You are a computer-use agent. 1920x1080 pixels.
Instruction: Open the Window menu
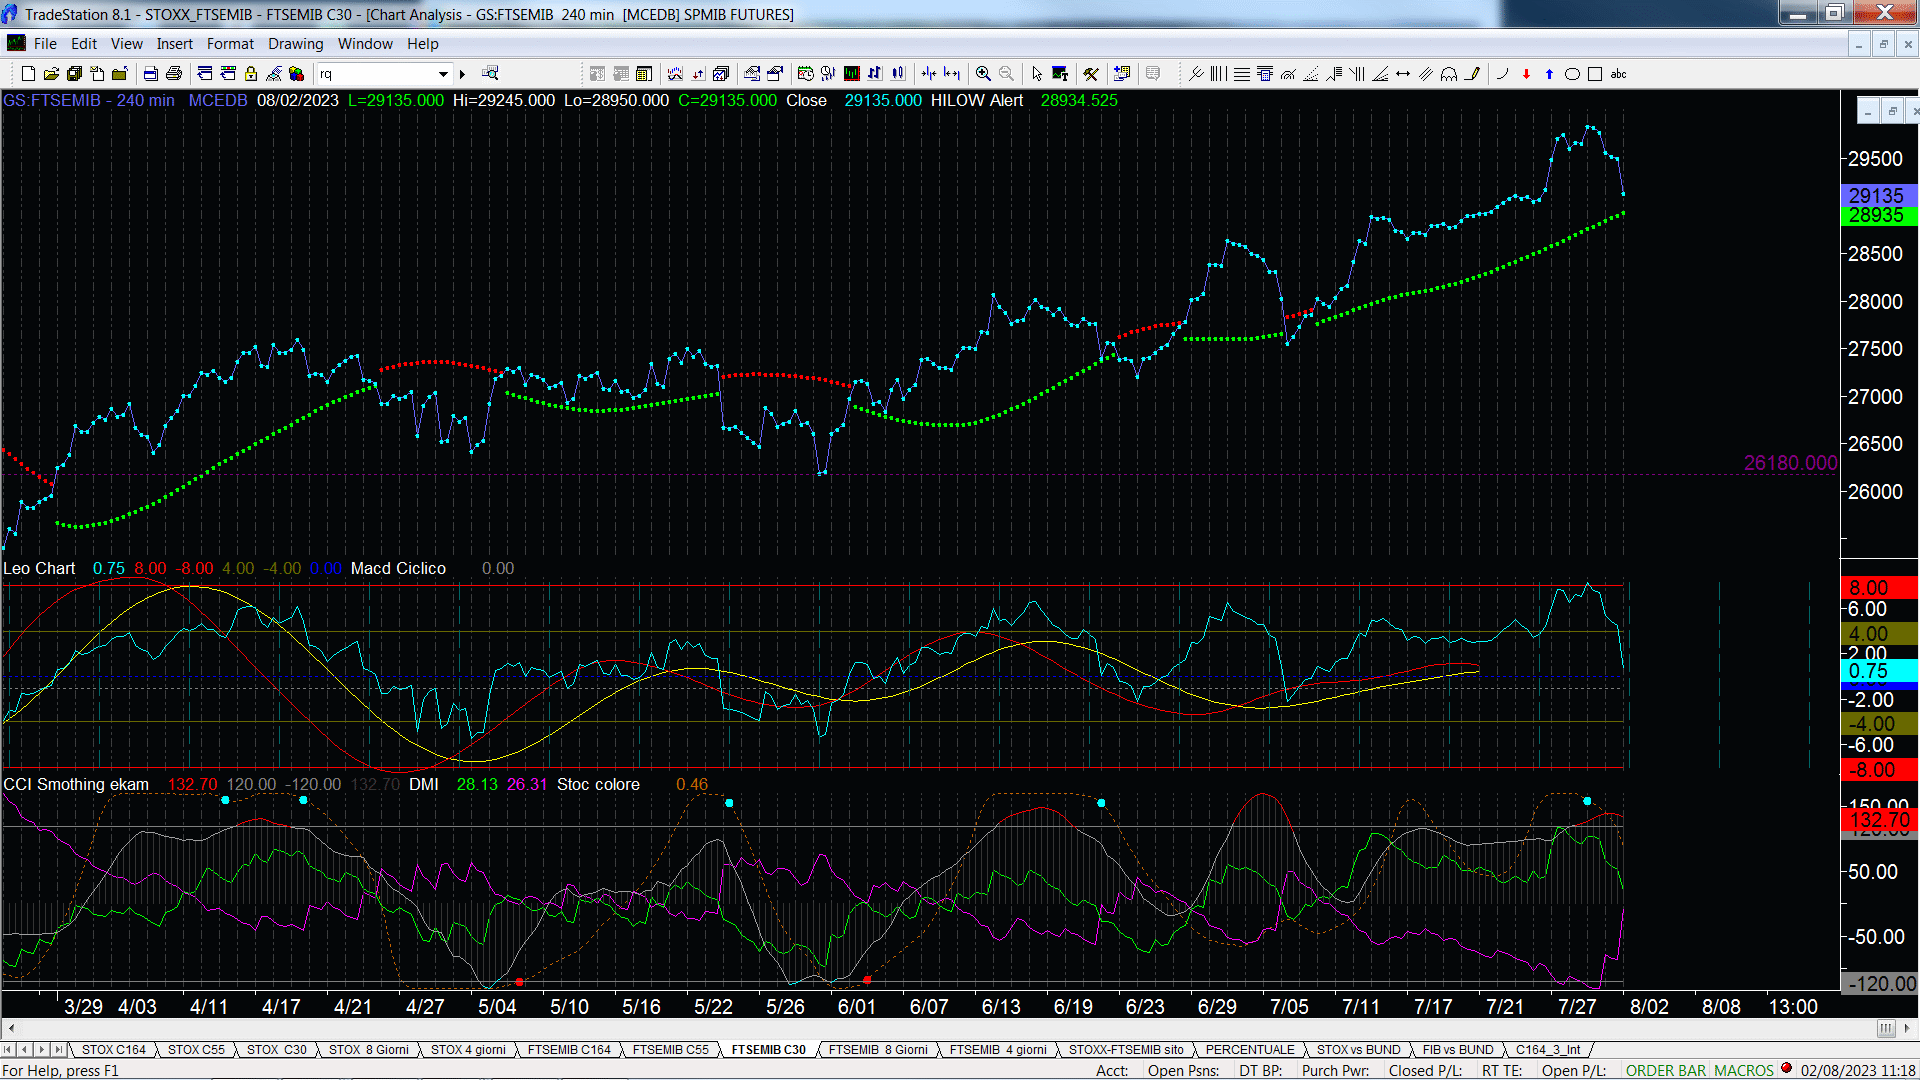click(365, 44)
